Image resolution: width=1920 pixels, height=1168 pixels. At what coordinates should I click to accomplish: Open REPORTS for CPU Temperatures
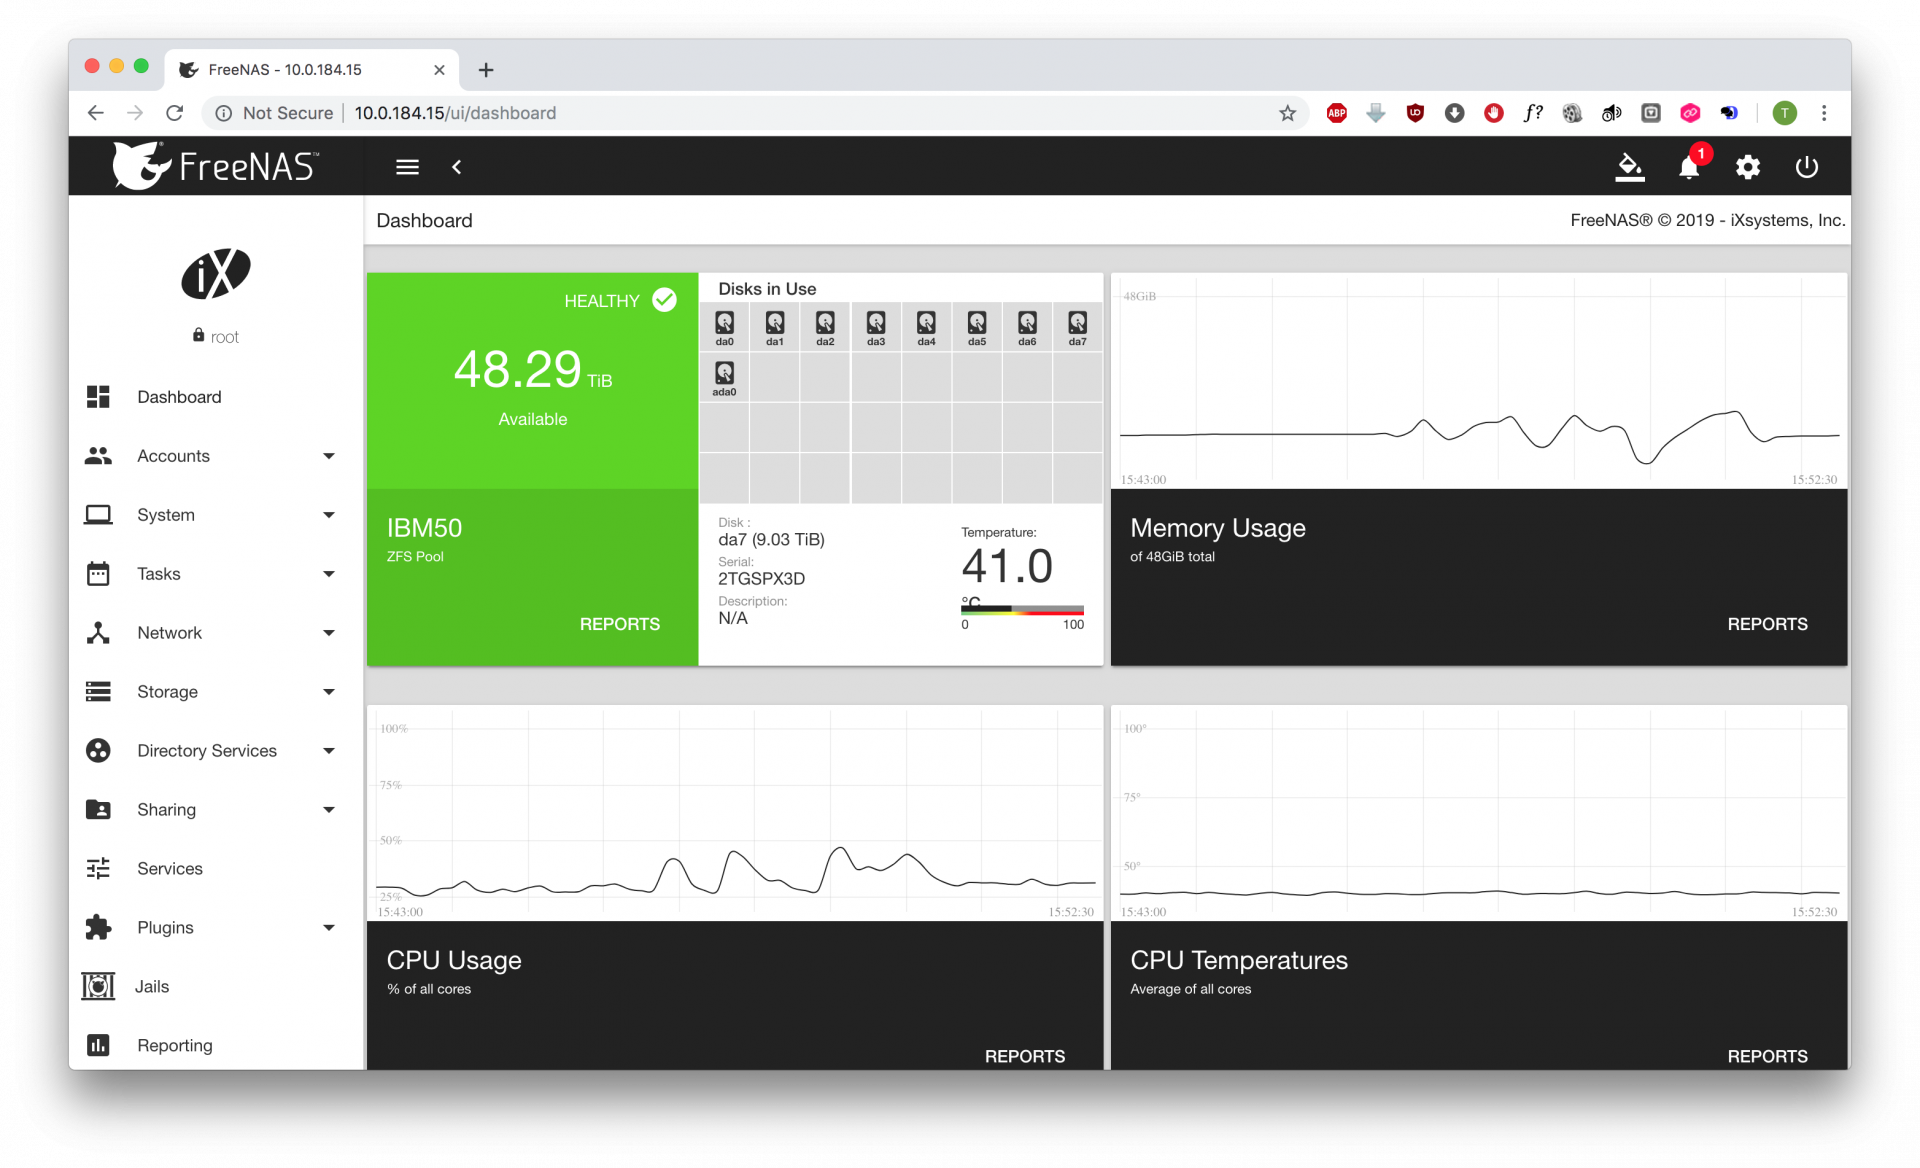1767,1056
